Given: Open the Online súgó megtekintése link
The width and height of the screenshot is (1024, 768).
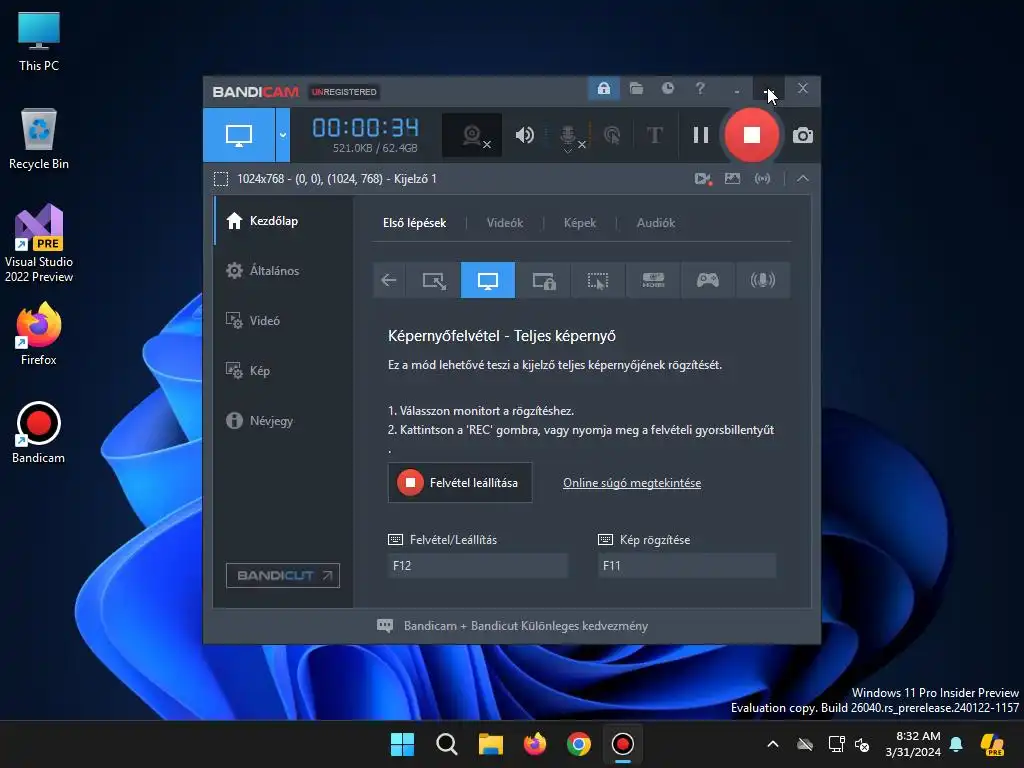Looking at the screenshot, I should [x=632, y=483].
